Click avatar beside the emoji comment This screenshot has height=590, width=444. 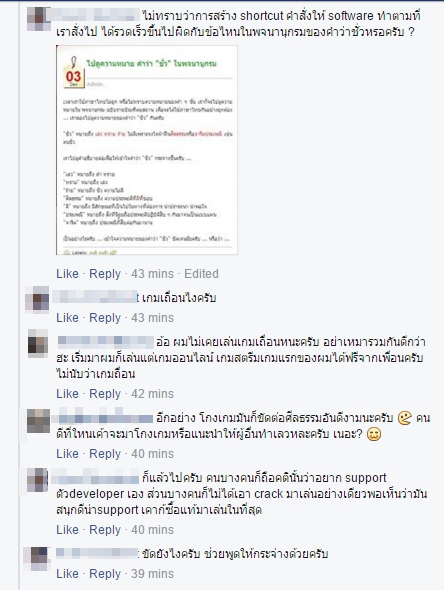click(x=38, y=421)
